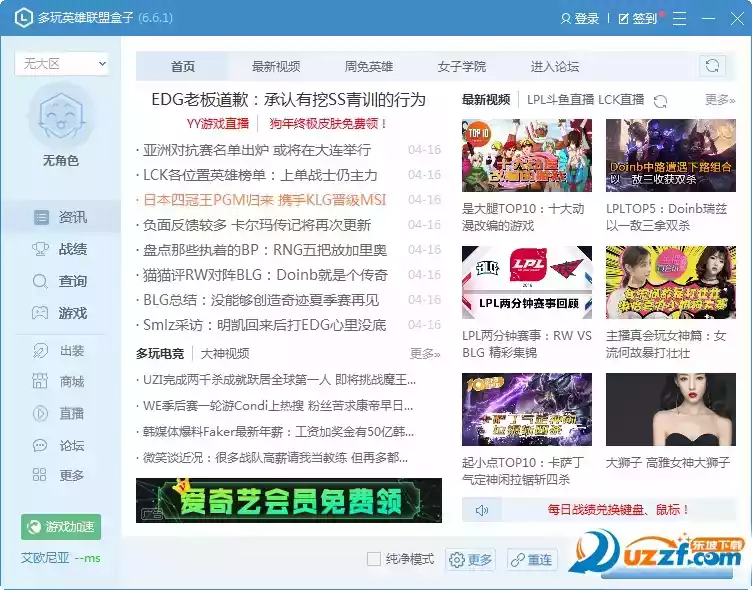Open the LPL两分钟赛事回顾 thumbnail
This screenshot has height=590, width=752.
[527, 283]
